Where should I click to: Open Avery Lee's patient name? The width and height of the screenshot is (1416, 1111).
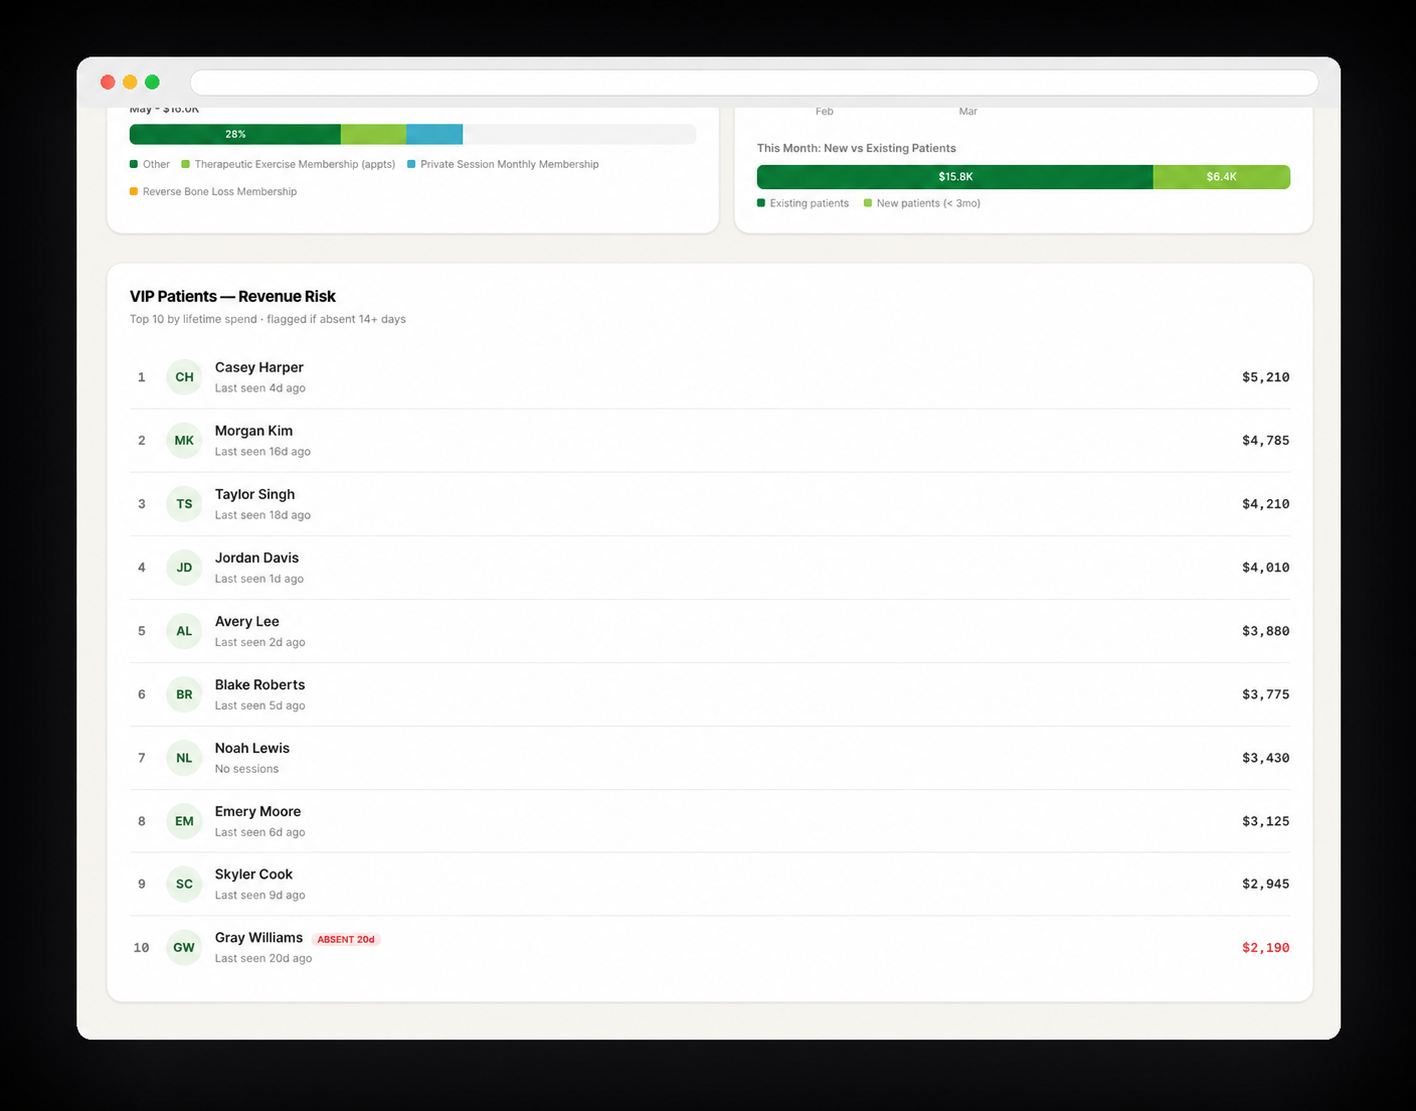click(247, 621)
